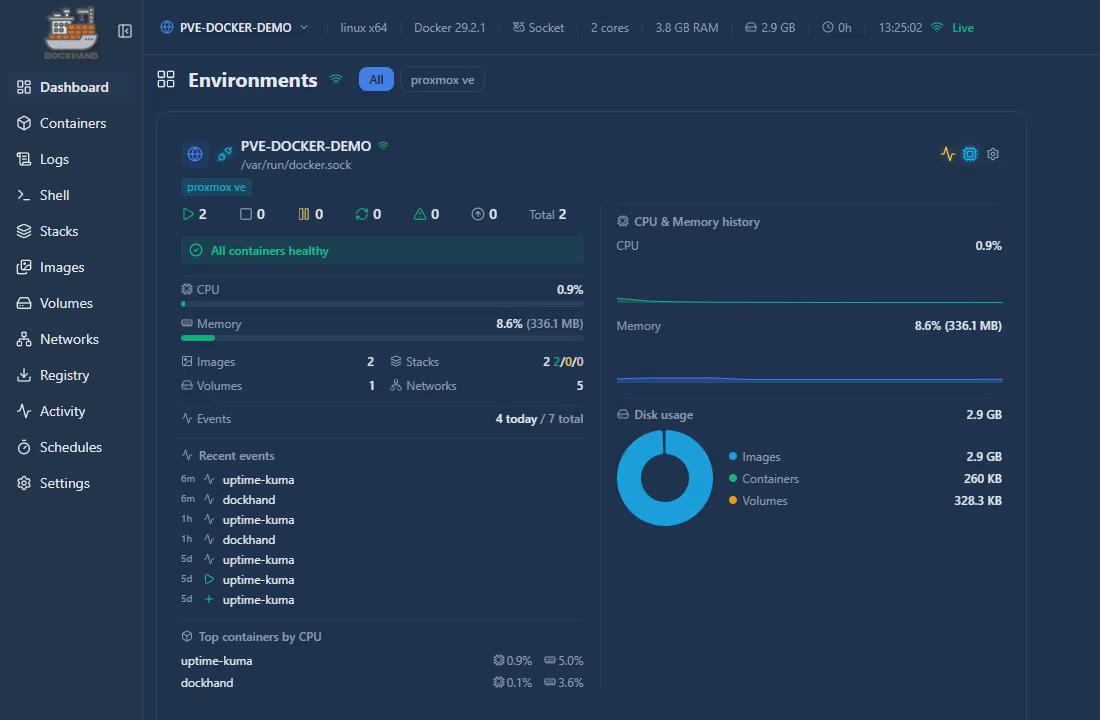
Task: Click the Dockhand ship logo
Action: click(71, 33)
